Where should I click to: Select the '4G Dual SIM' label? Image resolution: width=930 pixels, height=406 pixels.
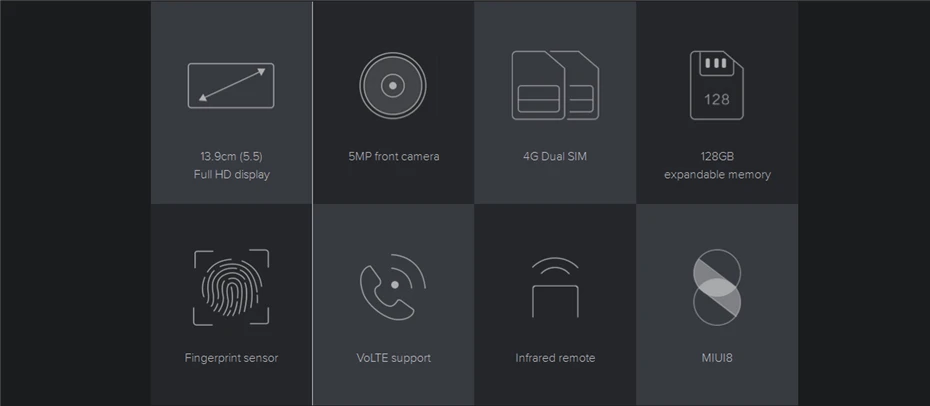point(555,156)
